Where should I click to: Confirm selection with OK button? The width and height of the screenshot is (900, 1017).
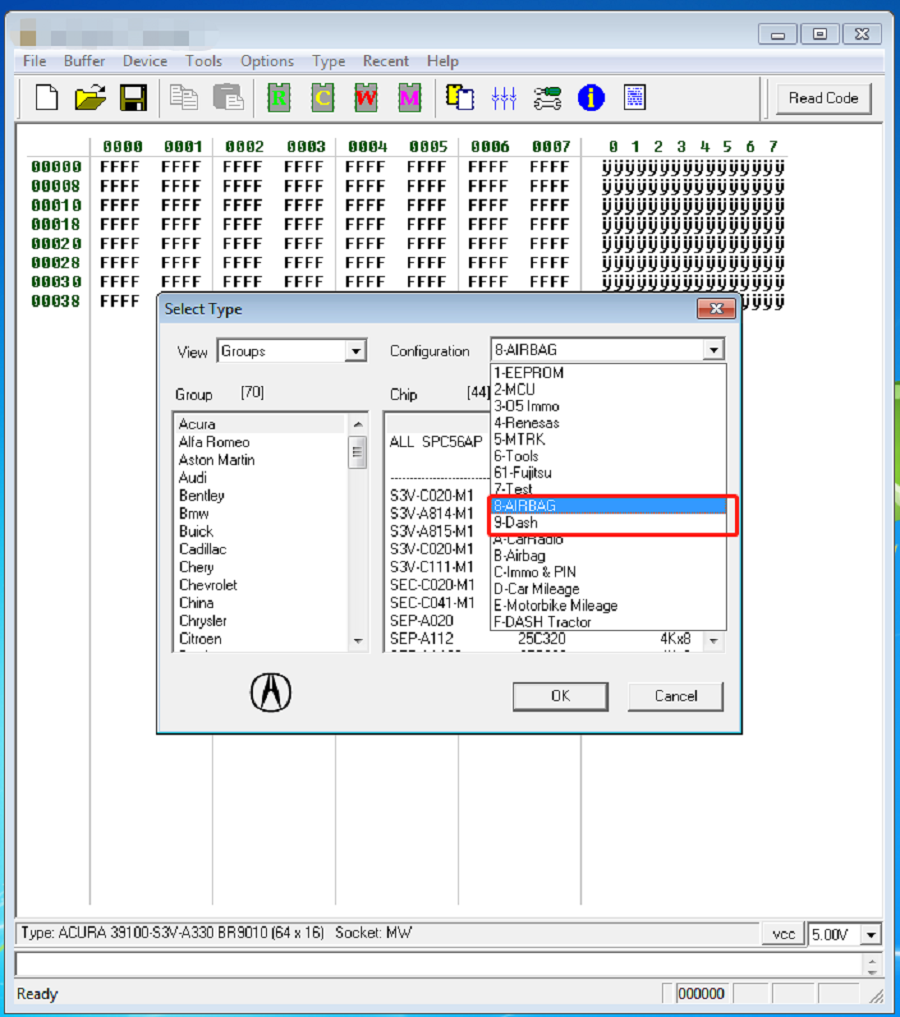pos(560,696)
